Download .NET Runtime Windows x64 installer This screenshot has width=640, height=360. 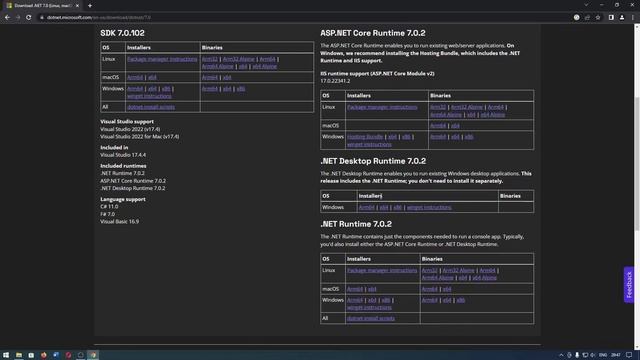coord(372,300)
